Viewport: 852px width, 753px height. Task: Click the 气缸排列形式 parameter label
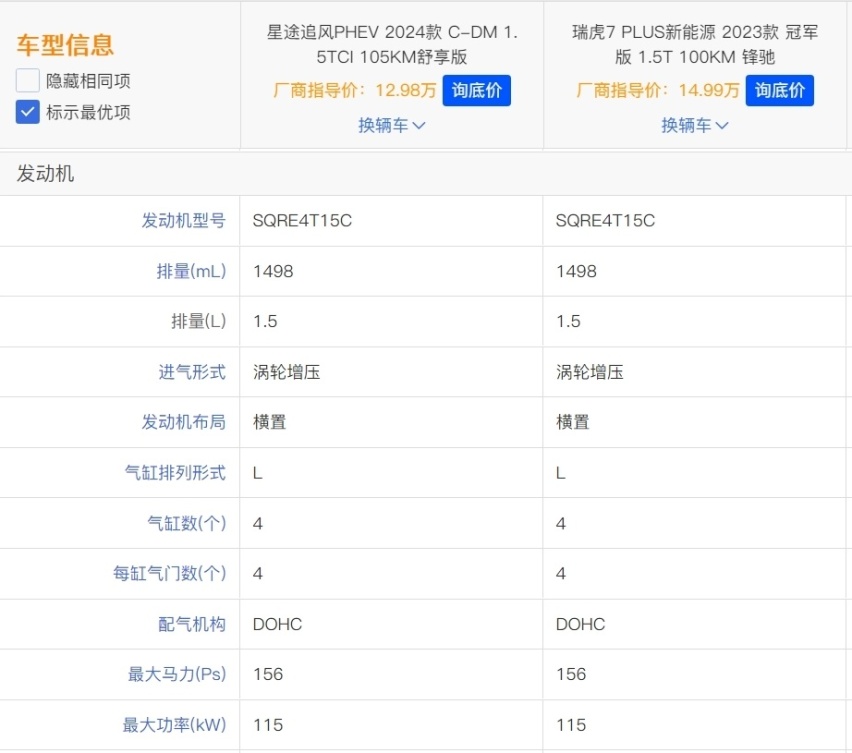click(175, 473)
